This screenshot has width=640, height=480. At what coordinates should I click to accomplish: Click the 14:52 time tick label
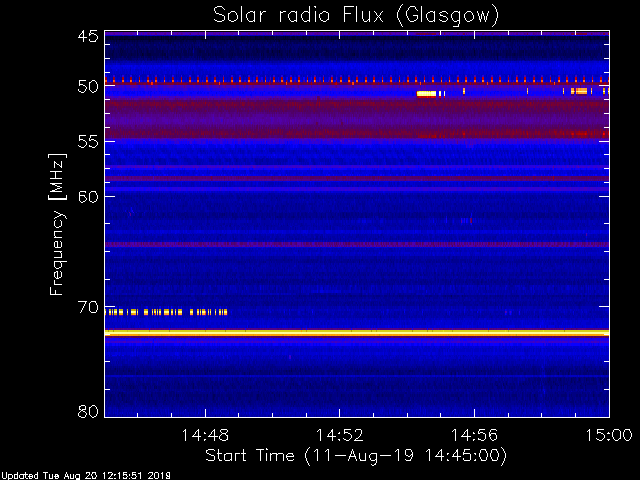point(340,435)
